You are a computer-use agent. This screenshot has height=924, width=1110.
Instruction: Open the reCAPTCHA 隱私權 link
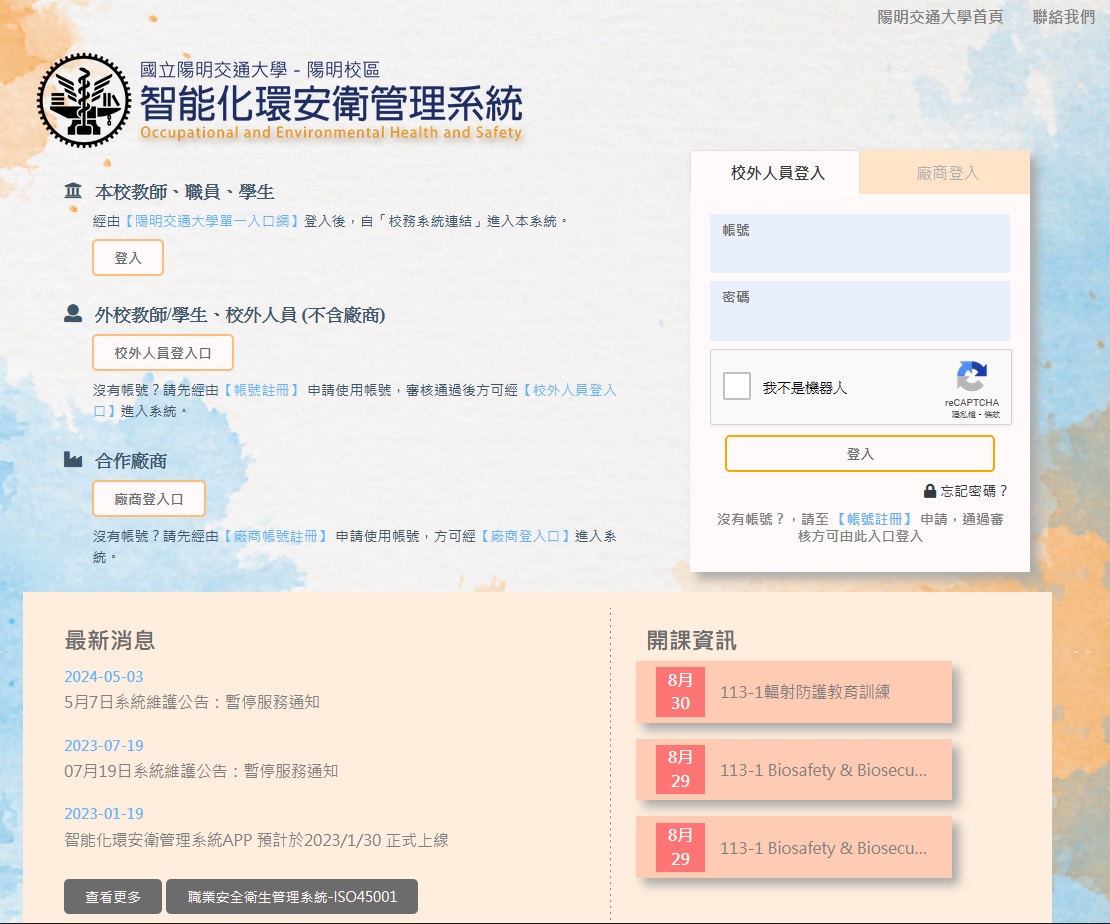[963, 414]
